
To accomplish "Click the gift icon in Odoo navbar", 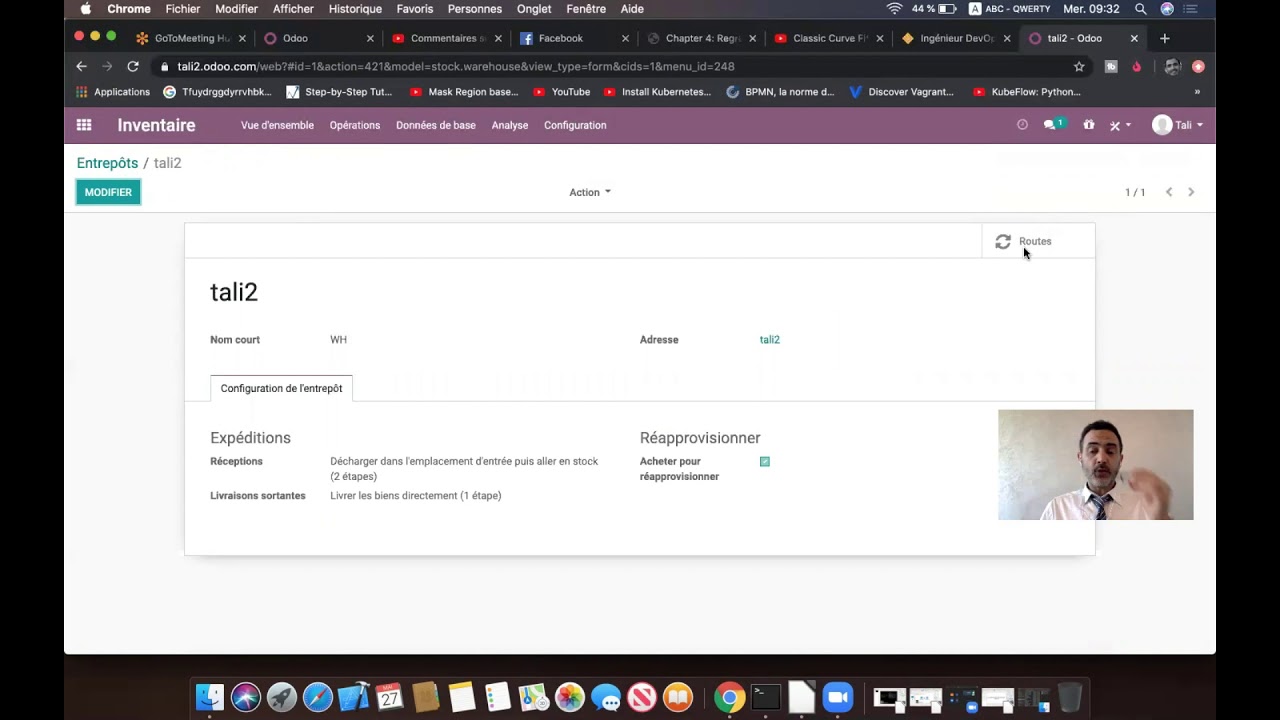I will point(1089,125).
